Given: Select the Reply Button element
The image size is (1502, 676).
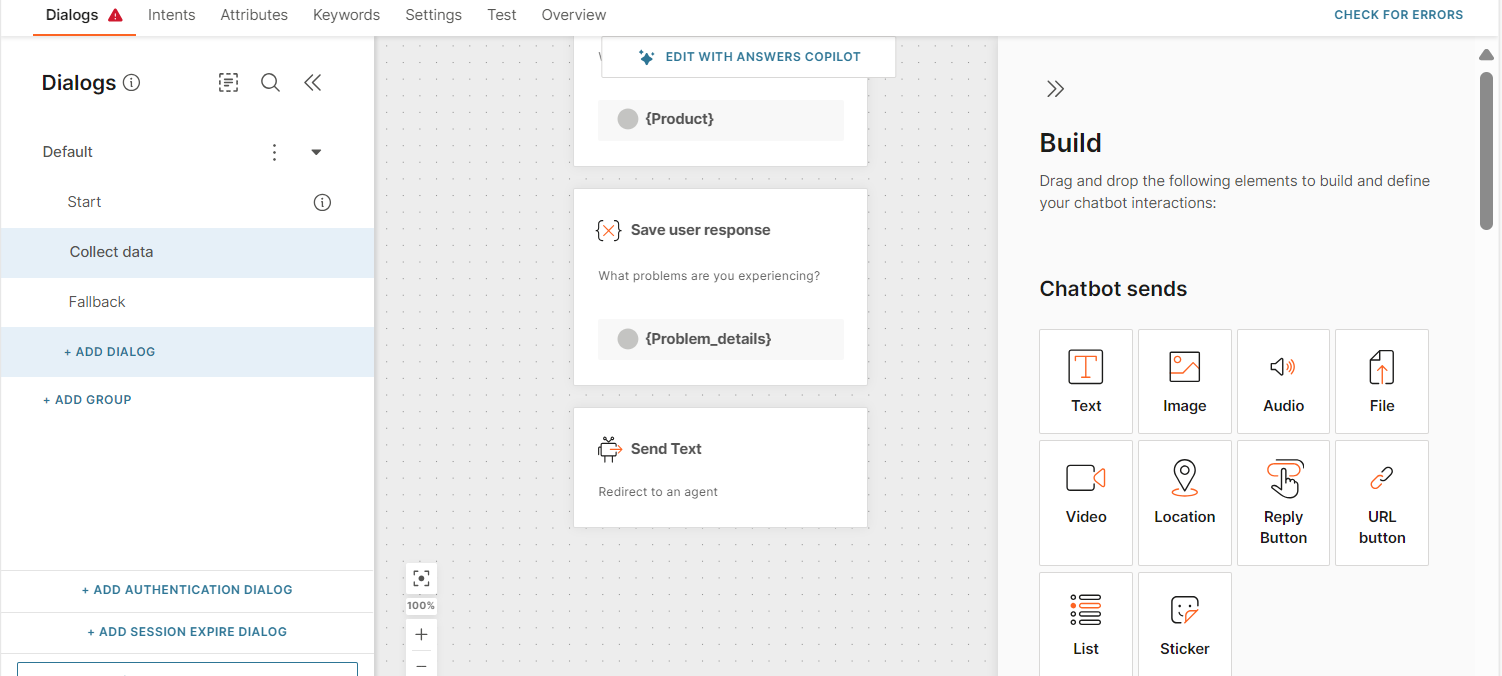Looking at the screenshot, I should tap(1283, 503).
